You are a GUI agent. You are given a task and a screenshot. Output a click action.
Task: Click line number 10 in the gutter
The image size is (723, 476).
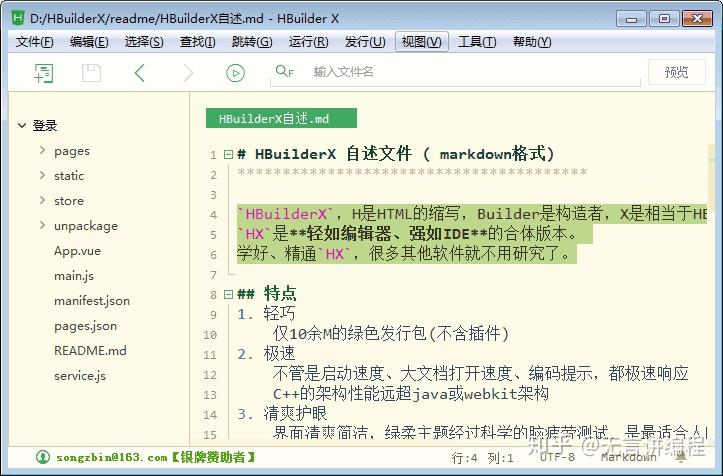210,335
